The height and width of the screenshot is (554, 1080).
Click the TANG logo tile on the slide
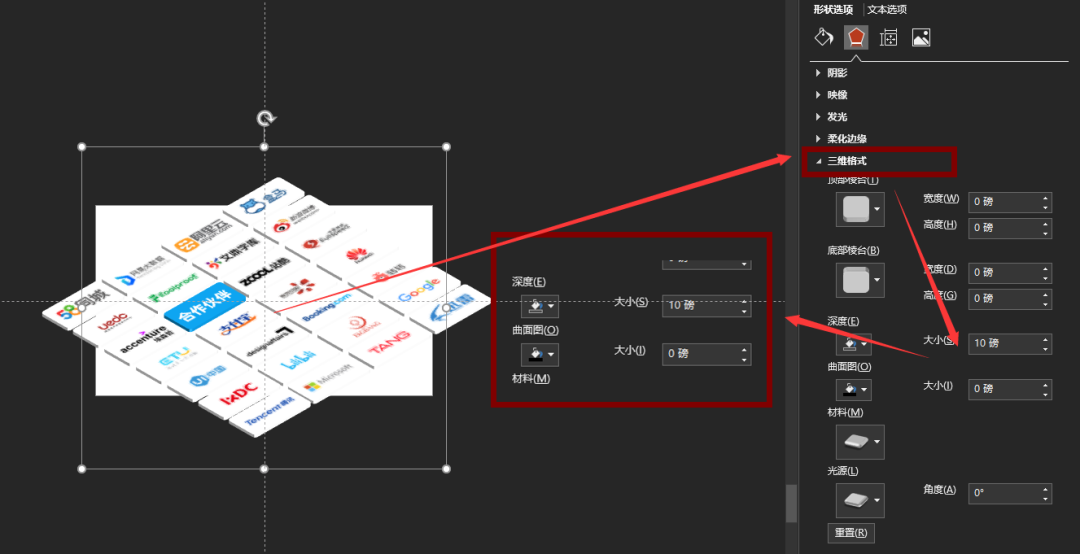coord(388,342)
